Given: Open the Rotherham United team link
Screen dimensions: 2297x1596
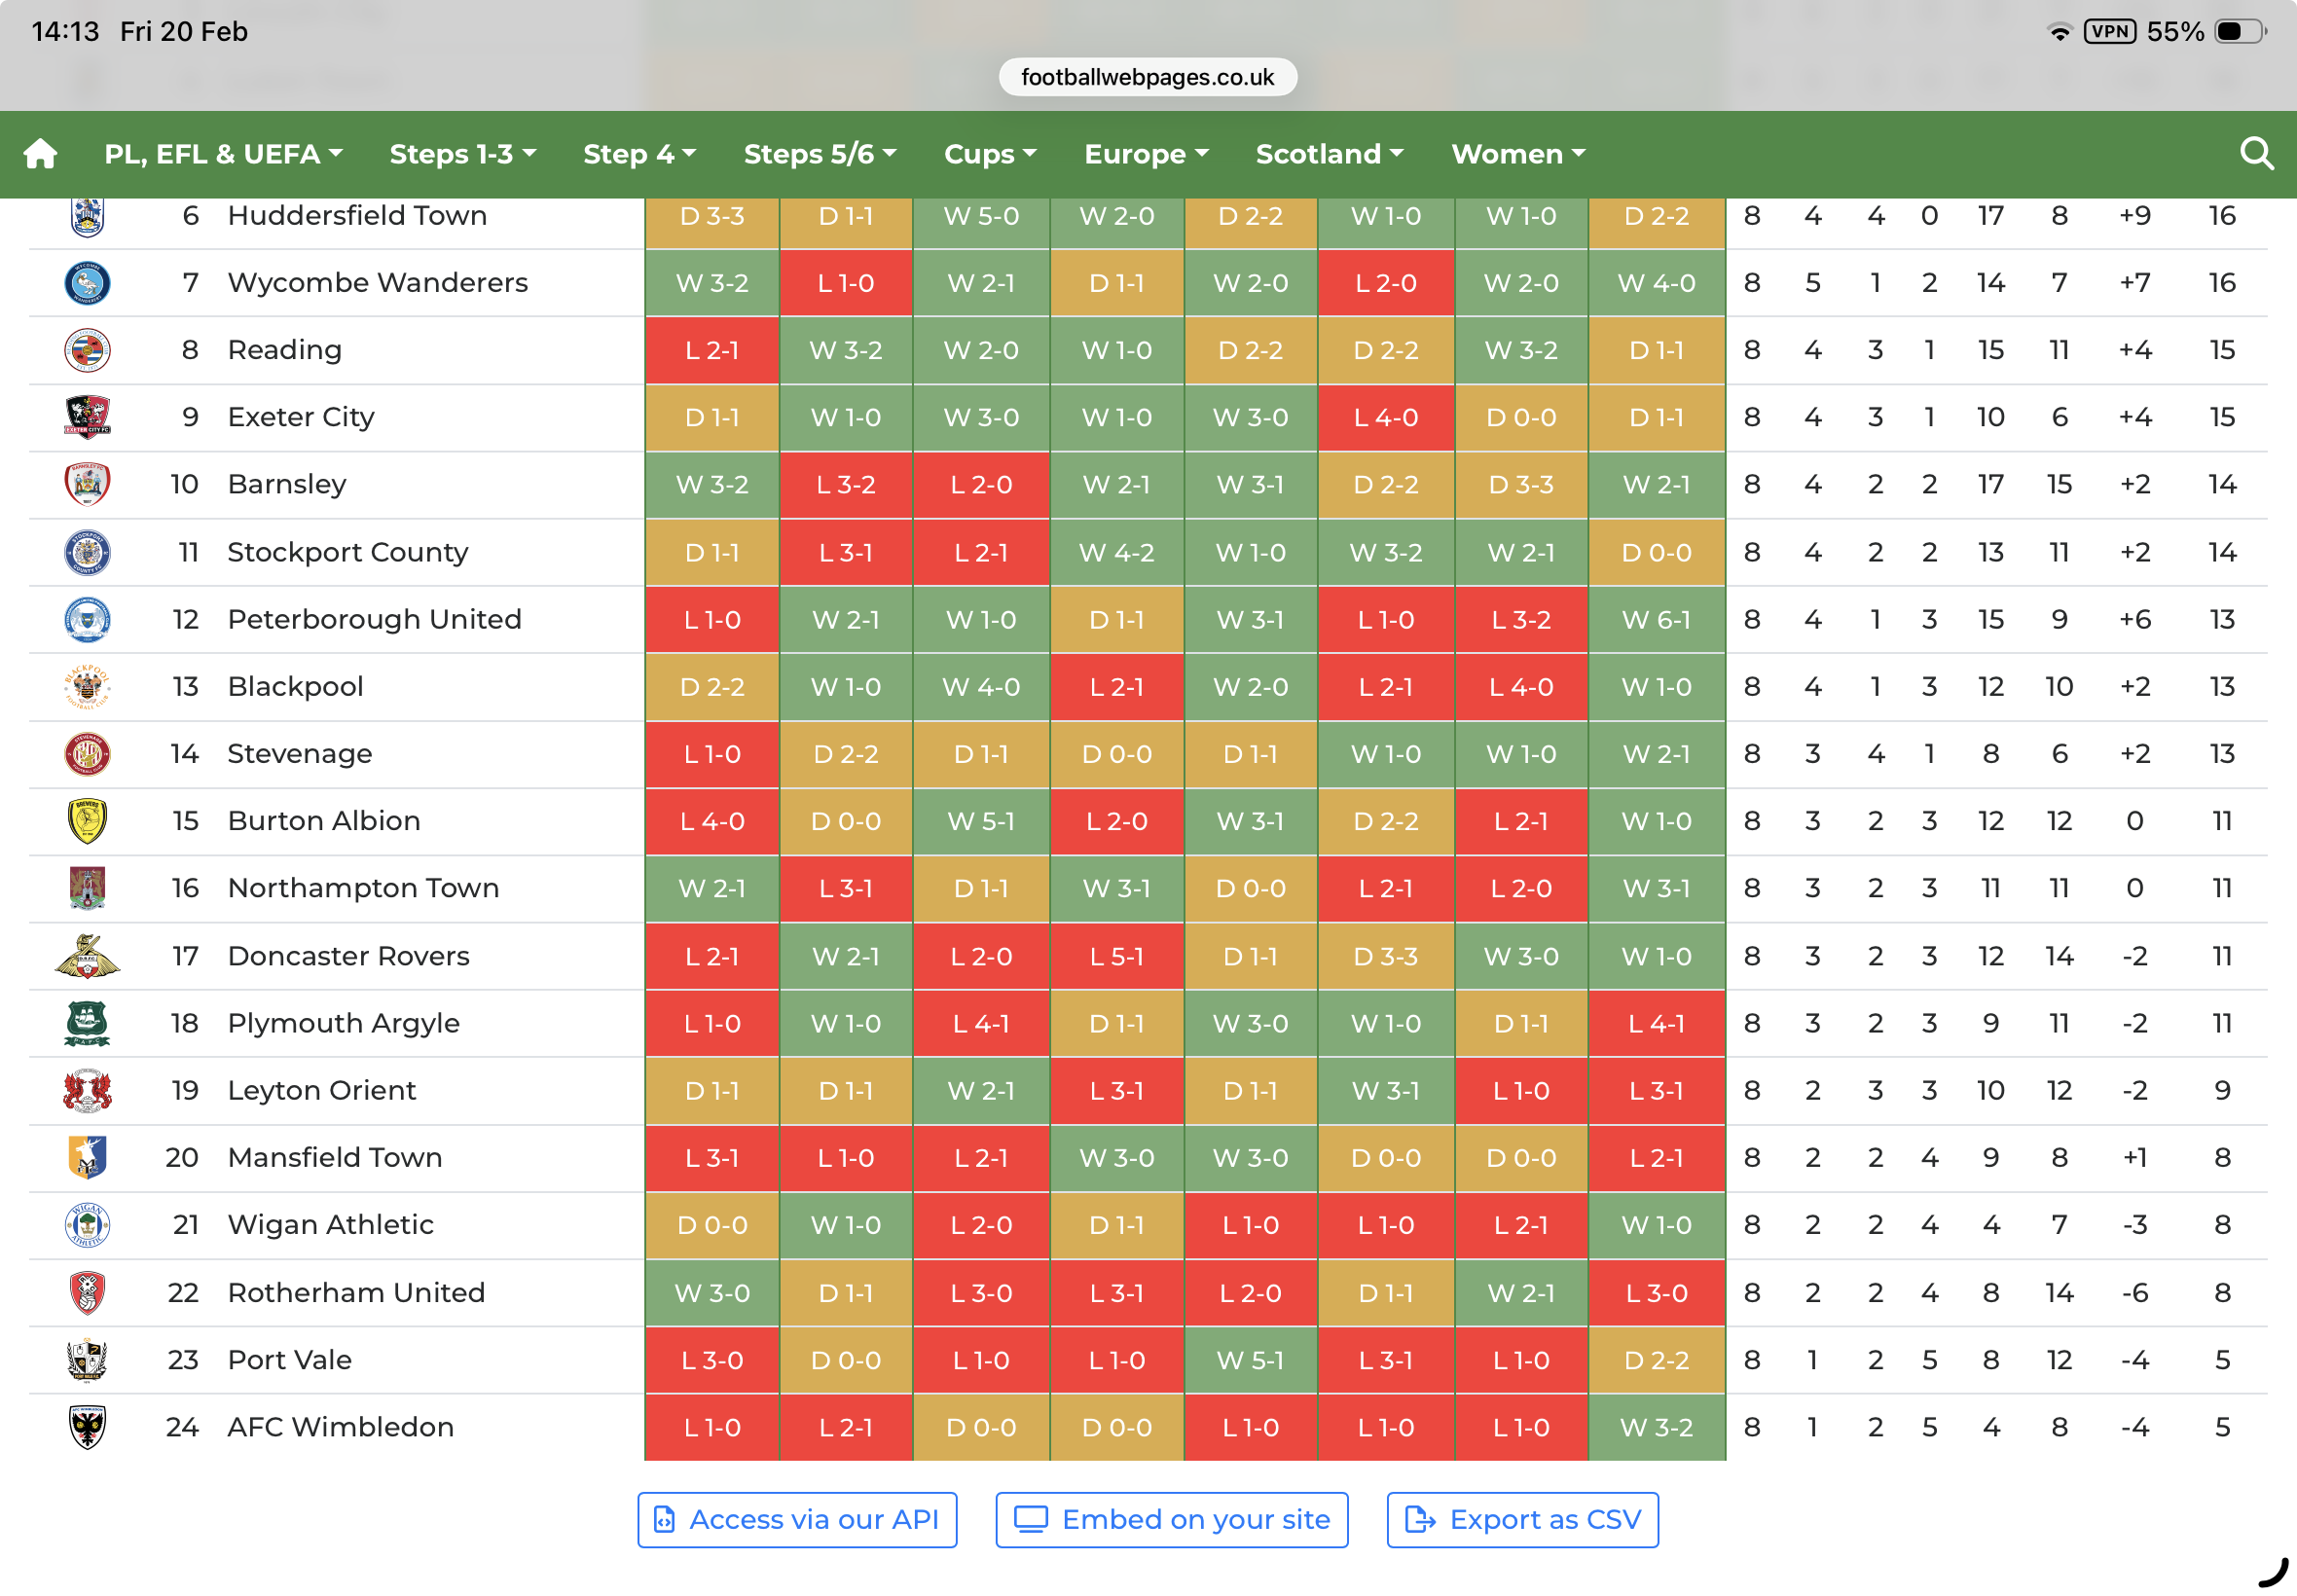Looking at the screenshot, I should coord(356,1293).
